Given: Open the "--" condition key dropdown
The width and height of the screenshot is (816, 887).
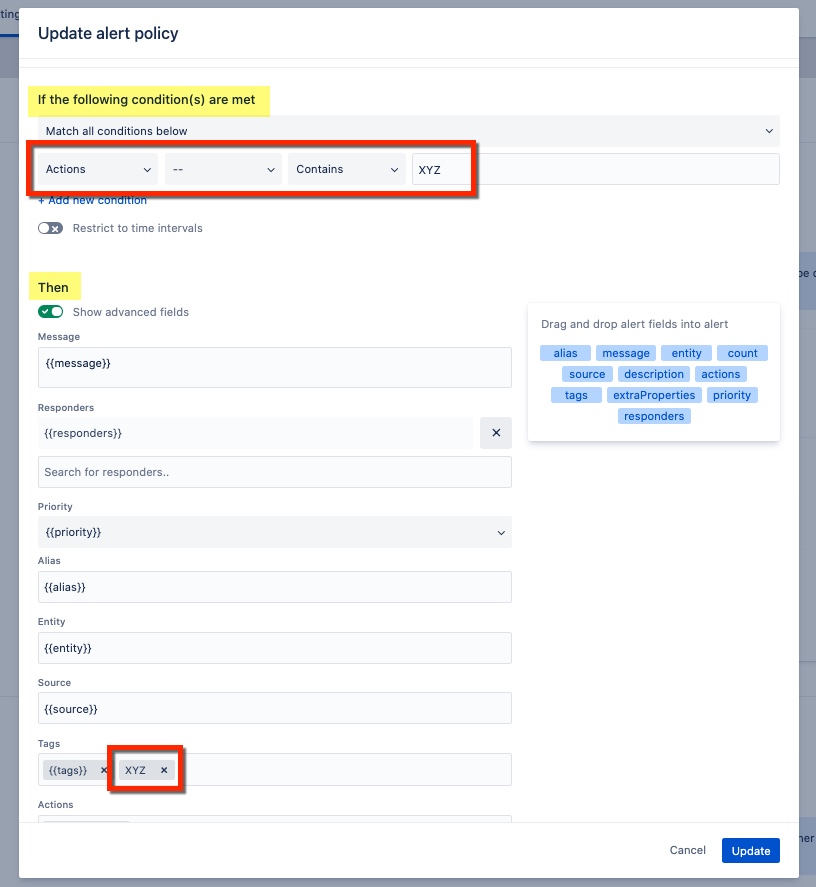Looking at the screenshot, I should 222,169.
